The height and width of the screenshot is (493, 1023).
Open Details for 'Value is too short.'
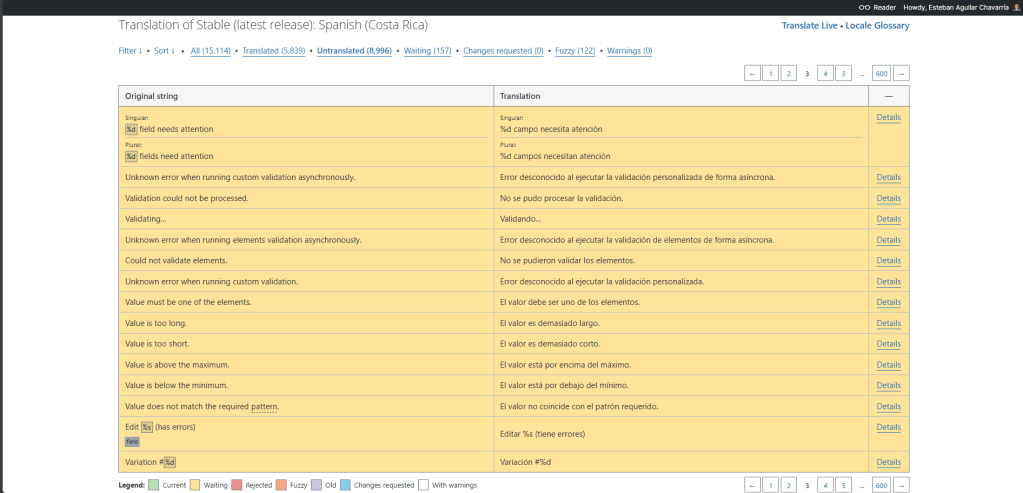[x=889, y=344]
